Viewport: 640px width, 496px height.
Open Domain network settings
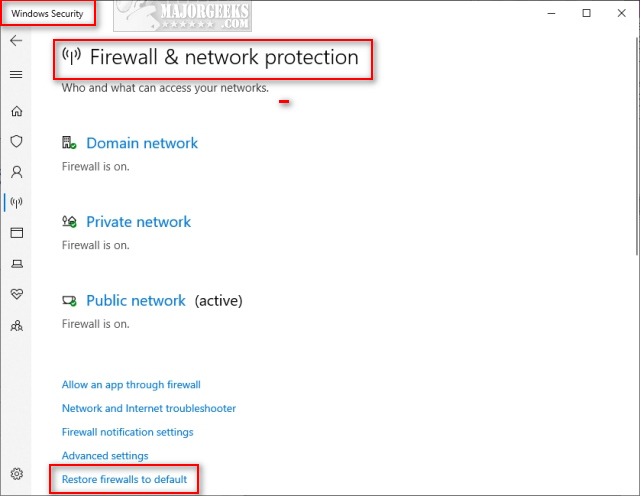pyautogui.click(x=142, y=143)
